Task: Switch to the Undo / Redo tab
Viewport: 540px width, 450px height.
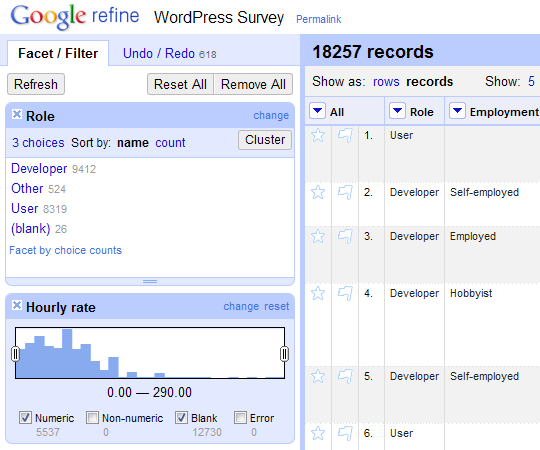Action: point(169,54)
